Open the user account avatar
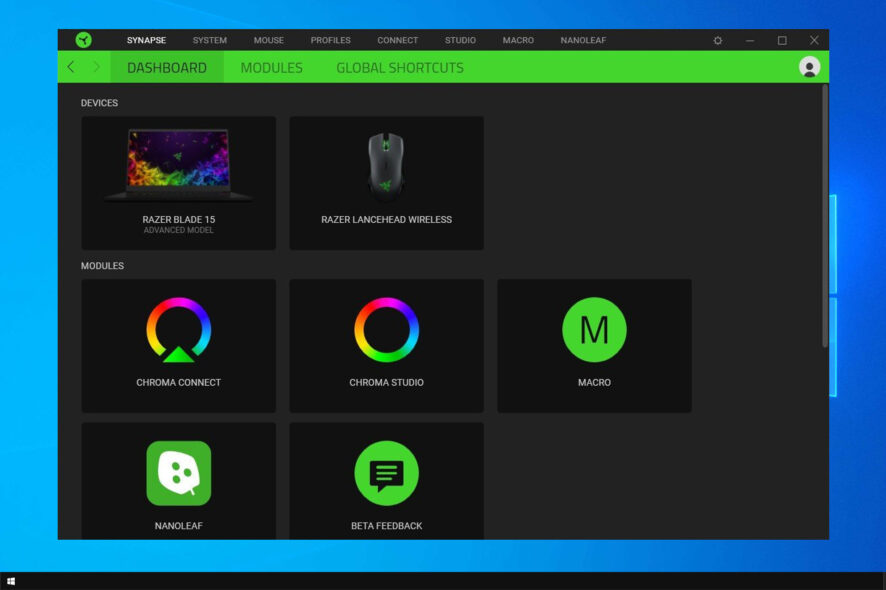 (809, 67)
